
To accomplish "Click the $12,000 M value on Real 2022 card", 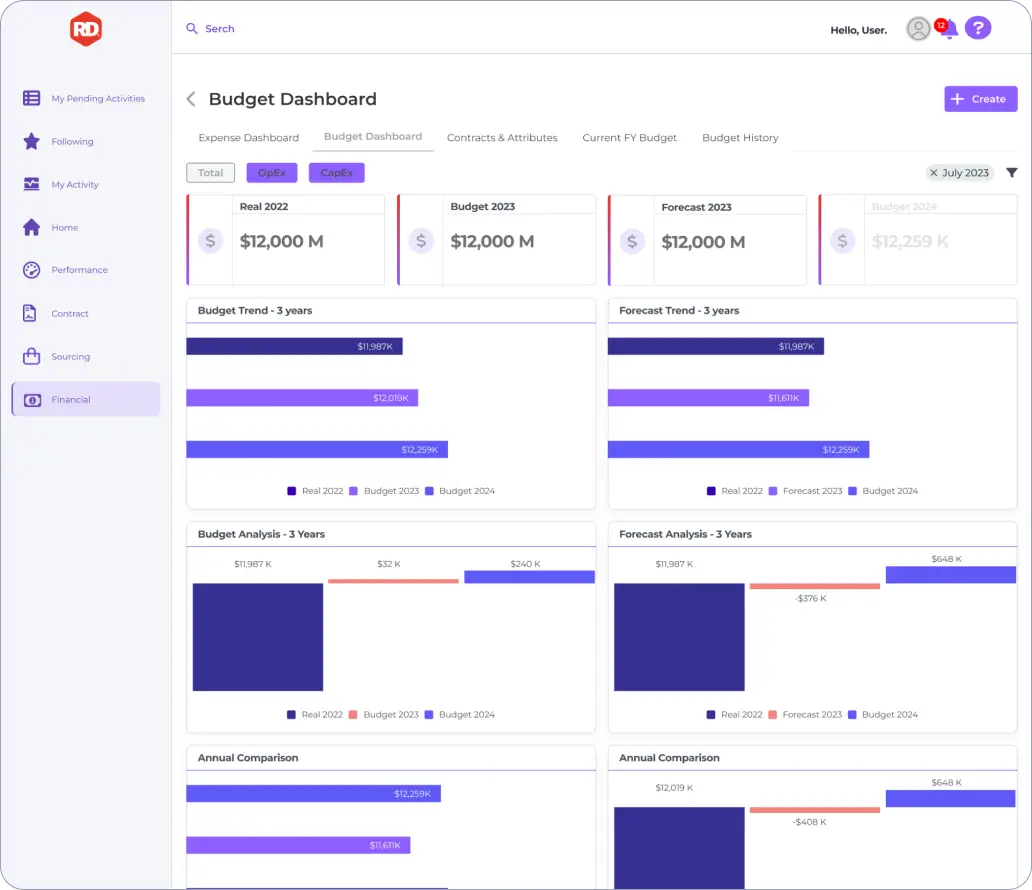I will pos(282,242).
